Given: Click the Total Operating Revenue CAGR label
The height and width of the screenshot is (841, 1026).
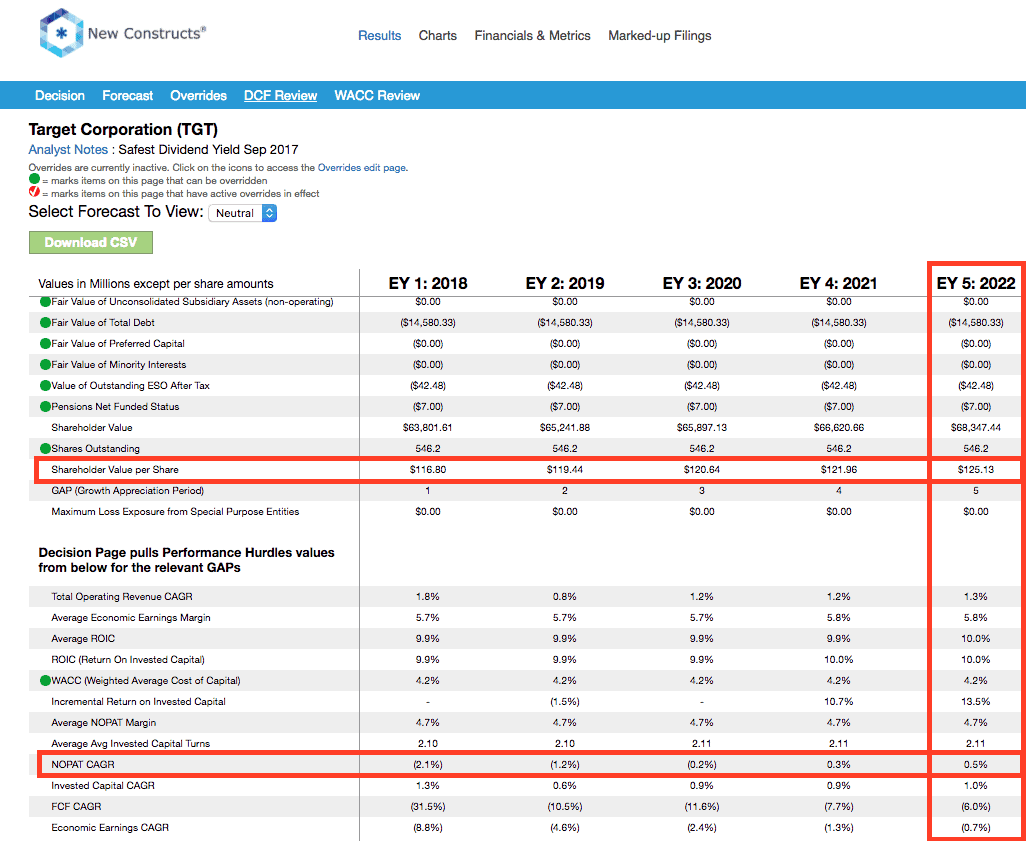Looking at the screenshot, I should [122, 597].
